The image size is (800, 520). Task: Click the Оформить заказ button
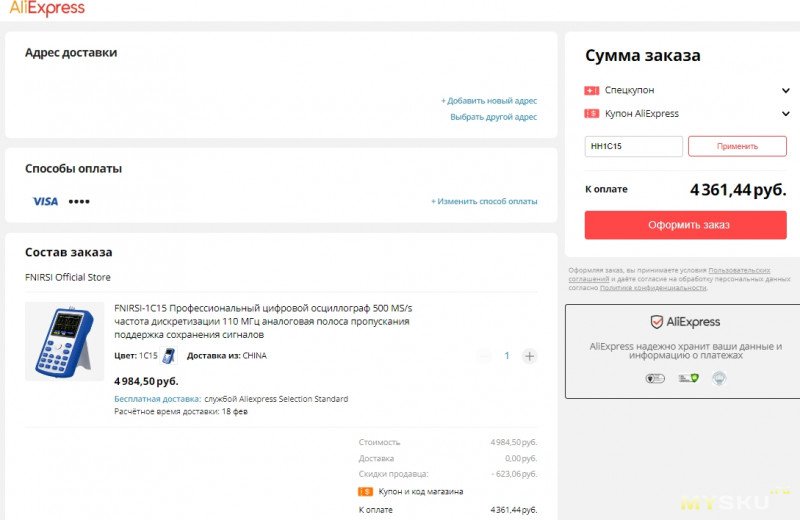(x=686, y=225)
